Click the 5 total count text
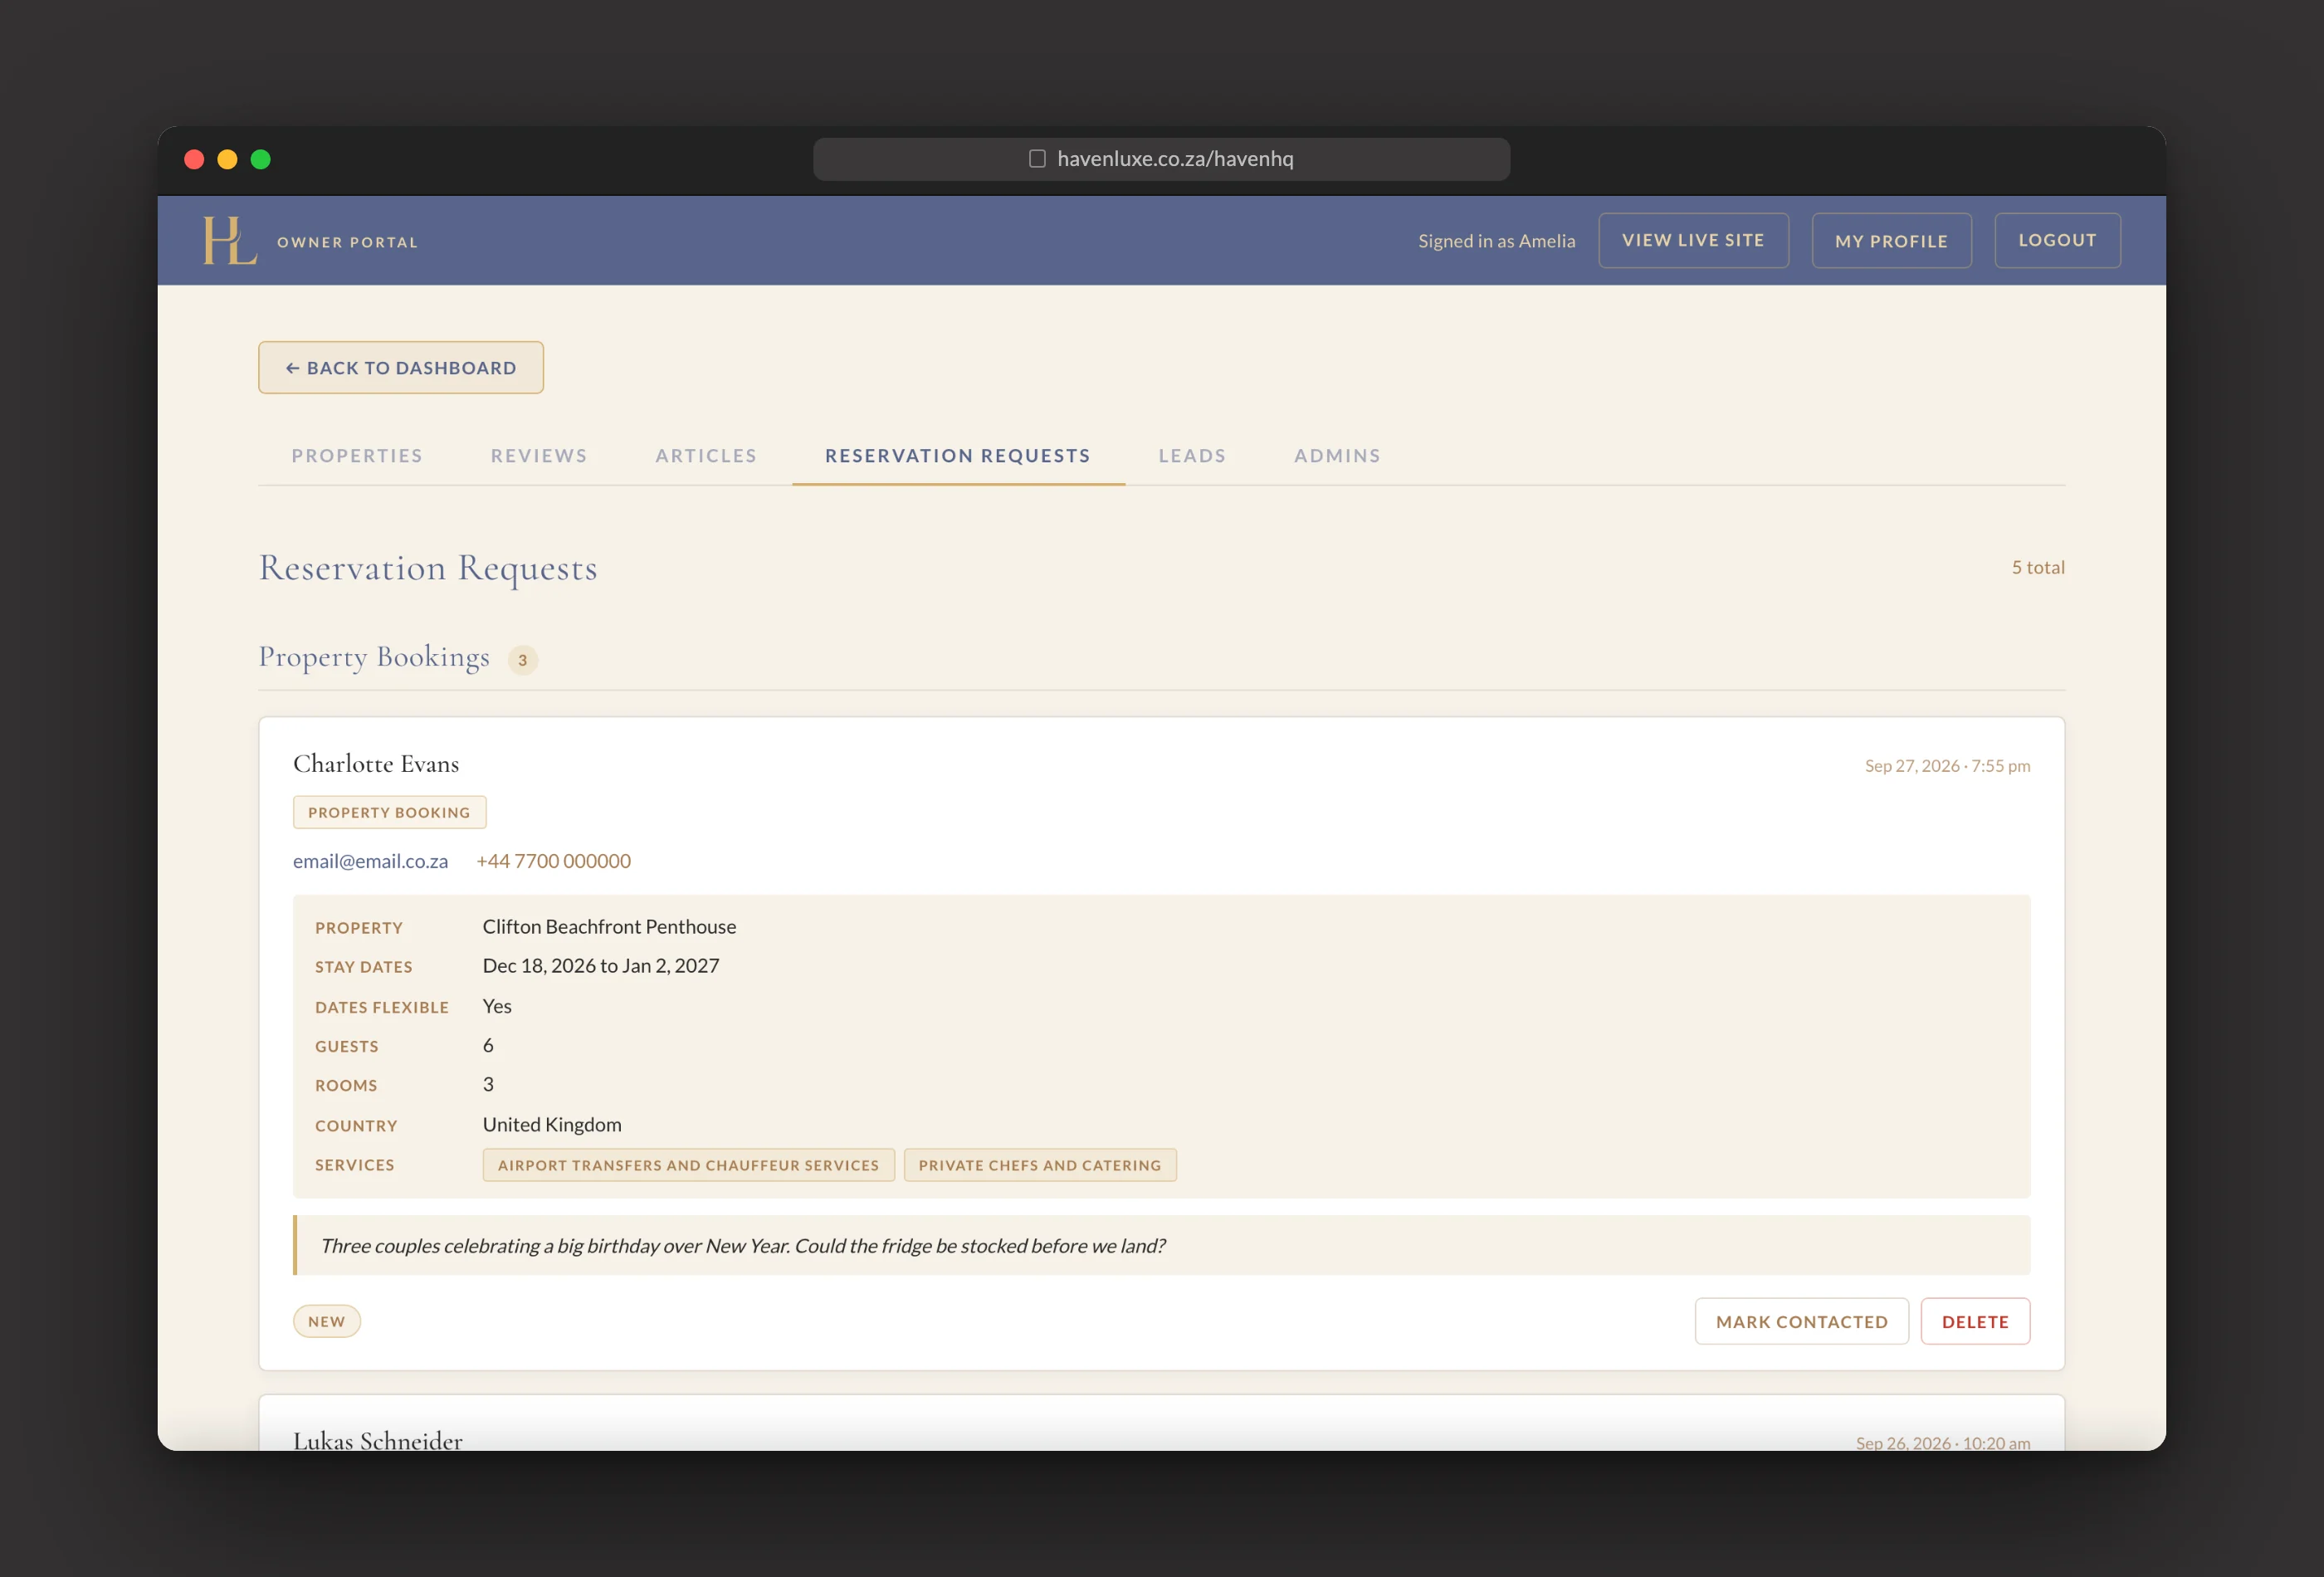This screenshot has height=1577, width=2324. [2038, 568]
